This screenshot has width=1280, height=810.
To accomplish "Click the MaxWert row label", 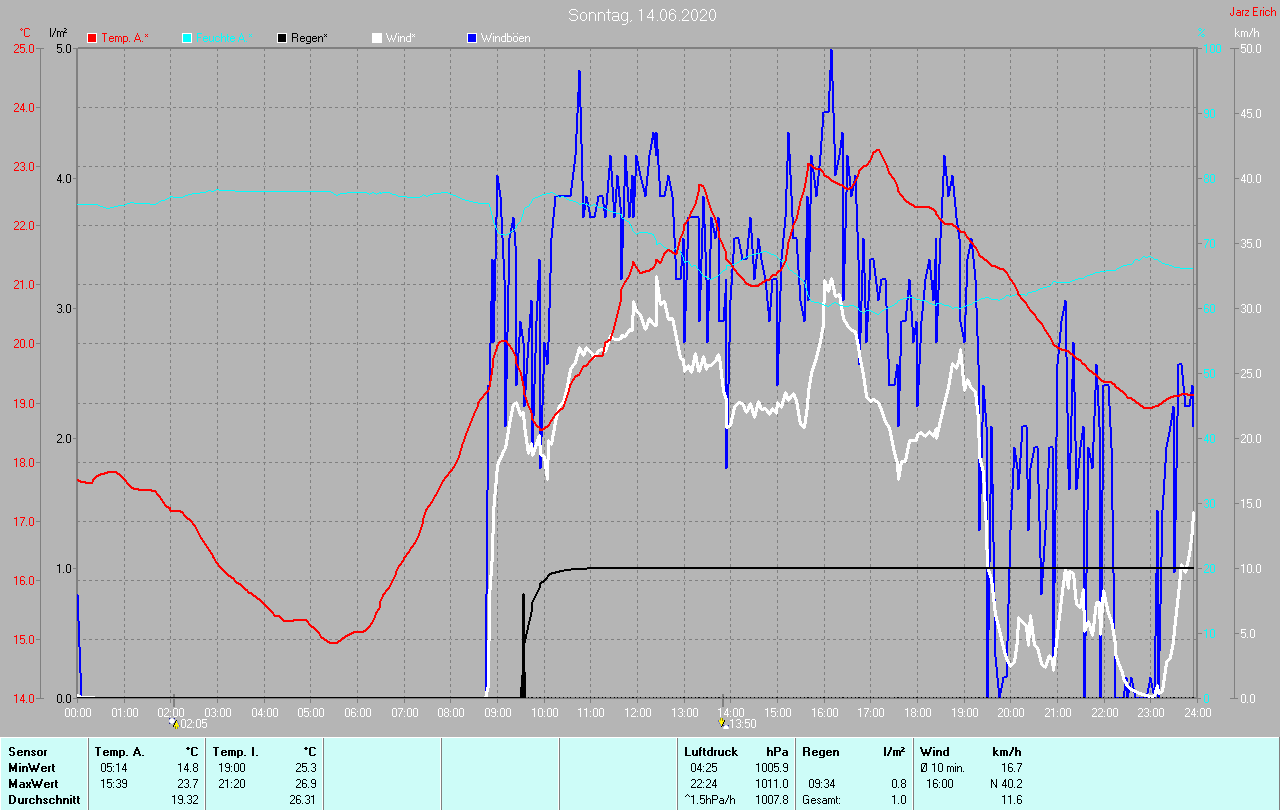I will tap(31, 783).
